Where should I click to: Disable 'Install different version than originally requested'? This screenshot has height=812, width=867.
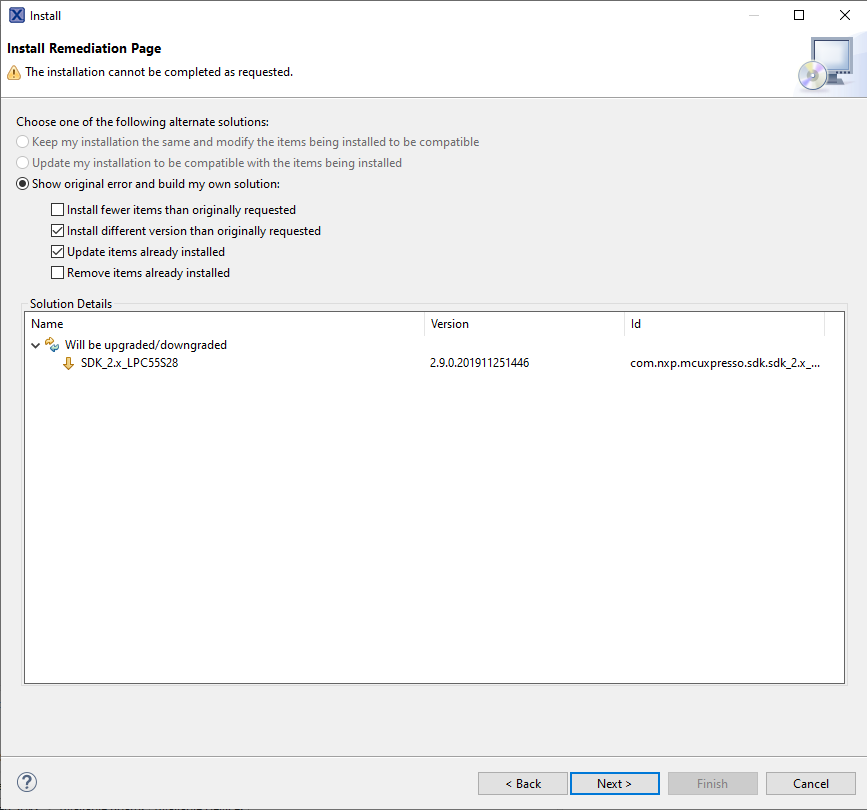(x=57, y=231)
